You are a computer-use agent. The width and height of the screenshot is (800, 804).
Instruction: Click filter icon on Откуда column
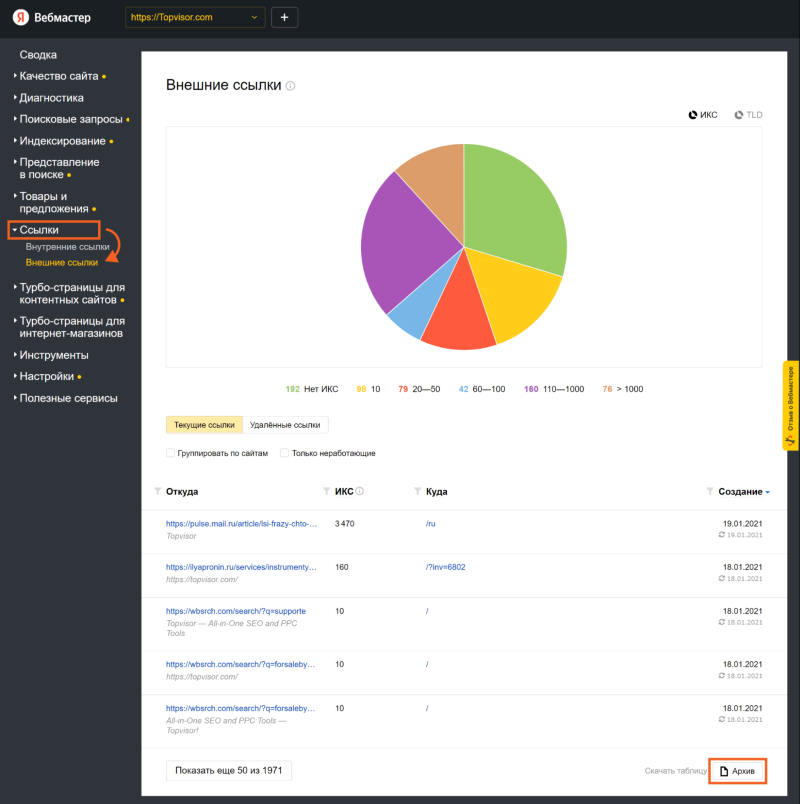pos(158,492)
